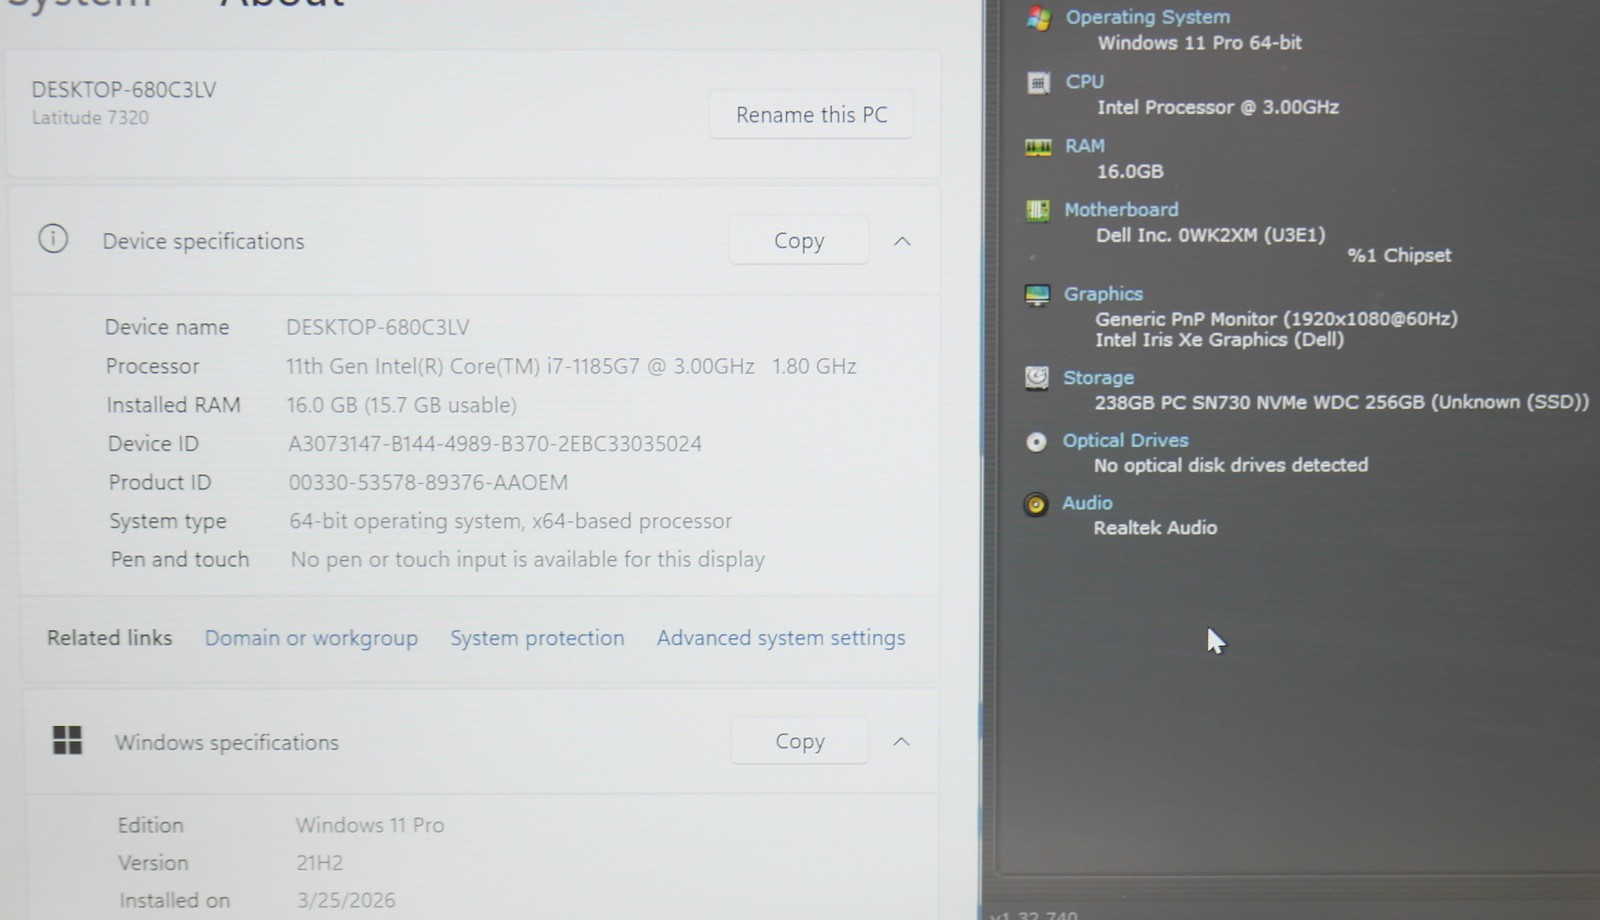Open the Domain or workgroup link

(311, 638)
